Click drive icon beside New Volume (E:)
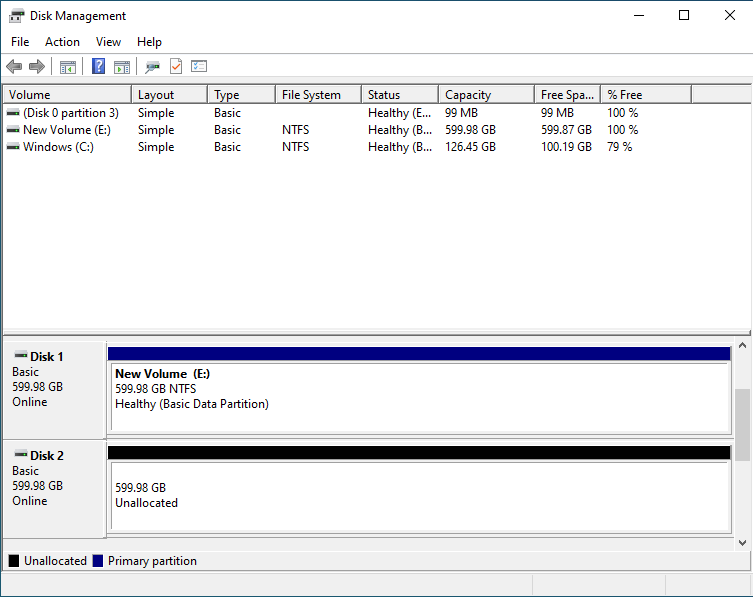 point(13,130)
